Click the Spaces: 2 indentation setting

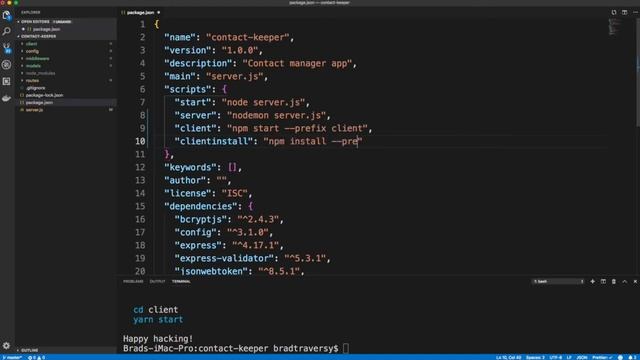(535, 357)
